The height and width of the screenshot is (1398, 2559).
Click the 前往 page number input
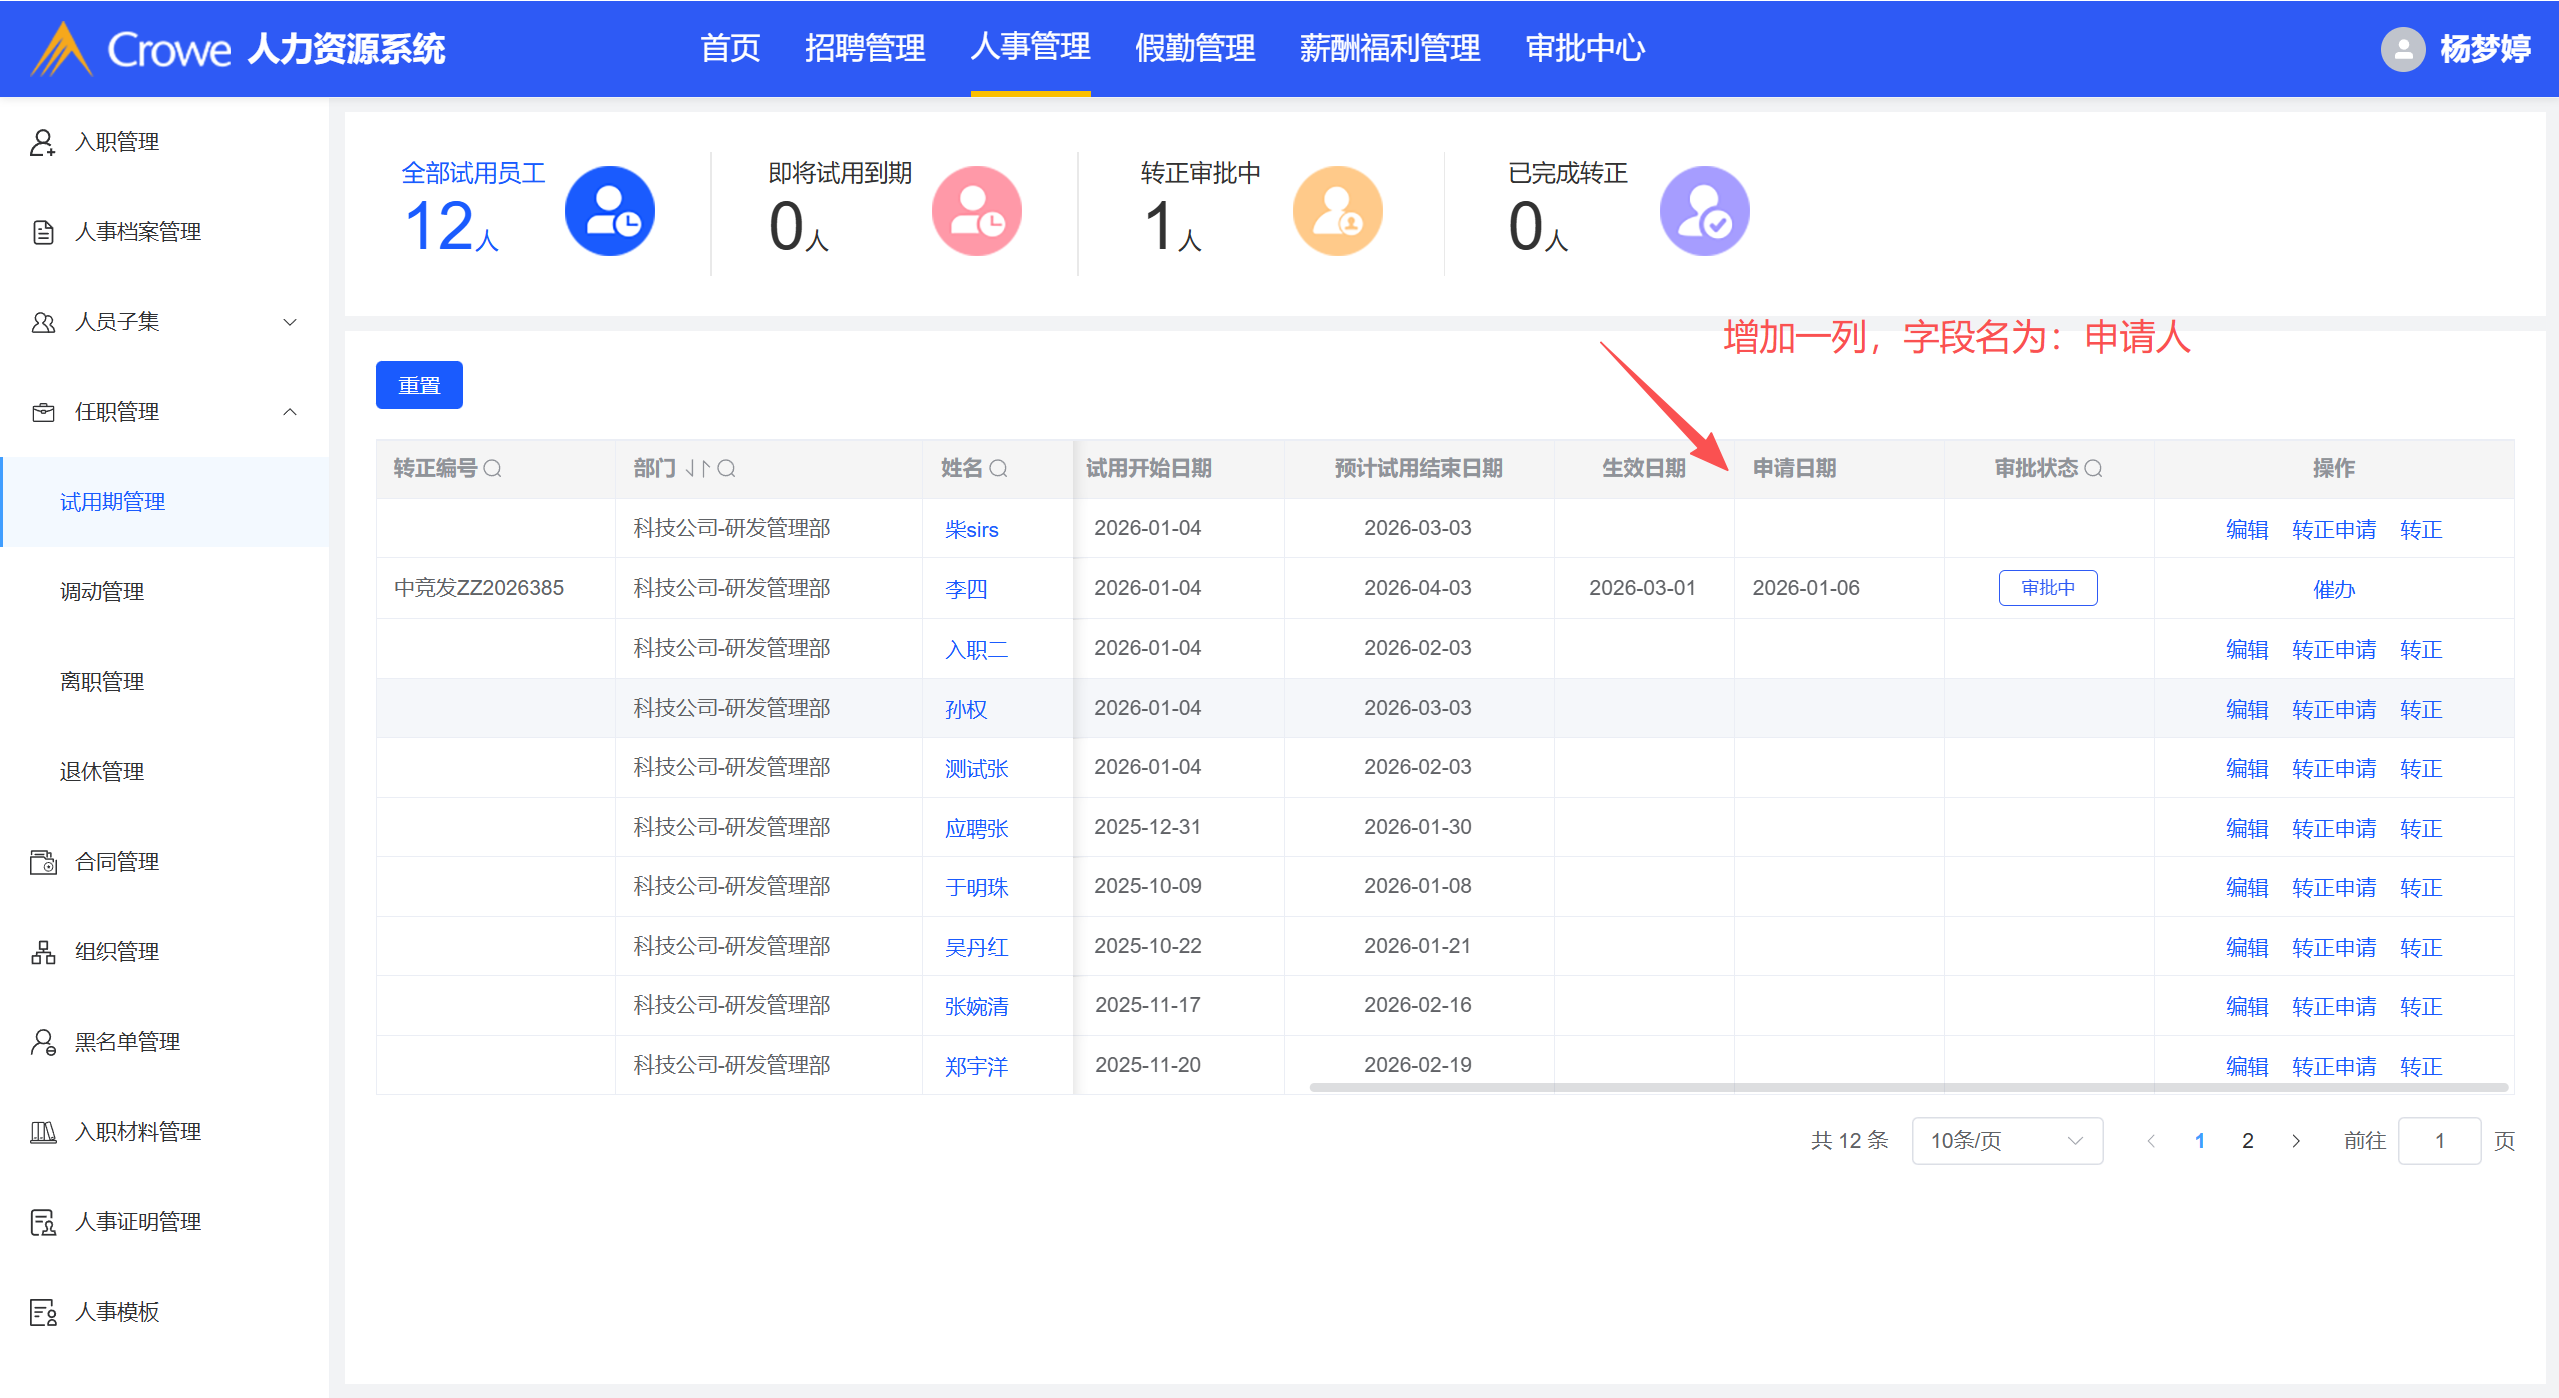point(2438,1141)
